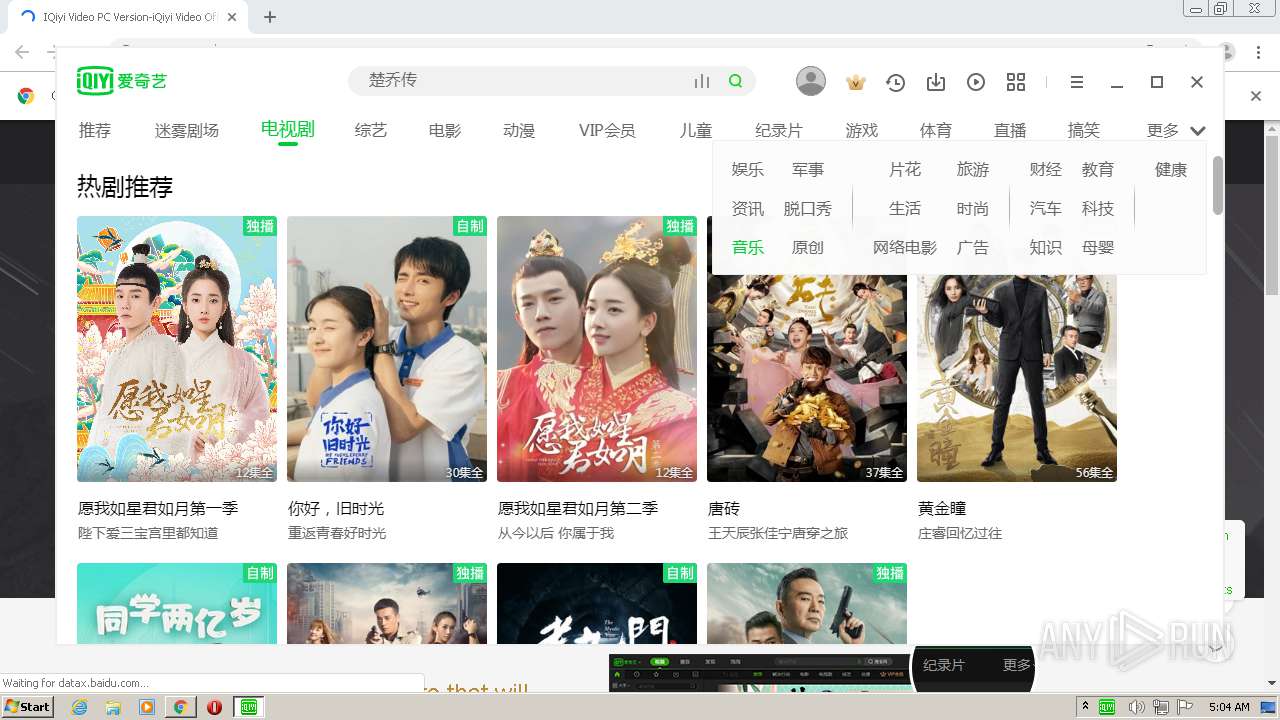The width and height of the screenshot is (1280, 720).
Task: Click the Opera taskbar icon
Action: [214, 707]
